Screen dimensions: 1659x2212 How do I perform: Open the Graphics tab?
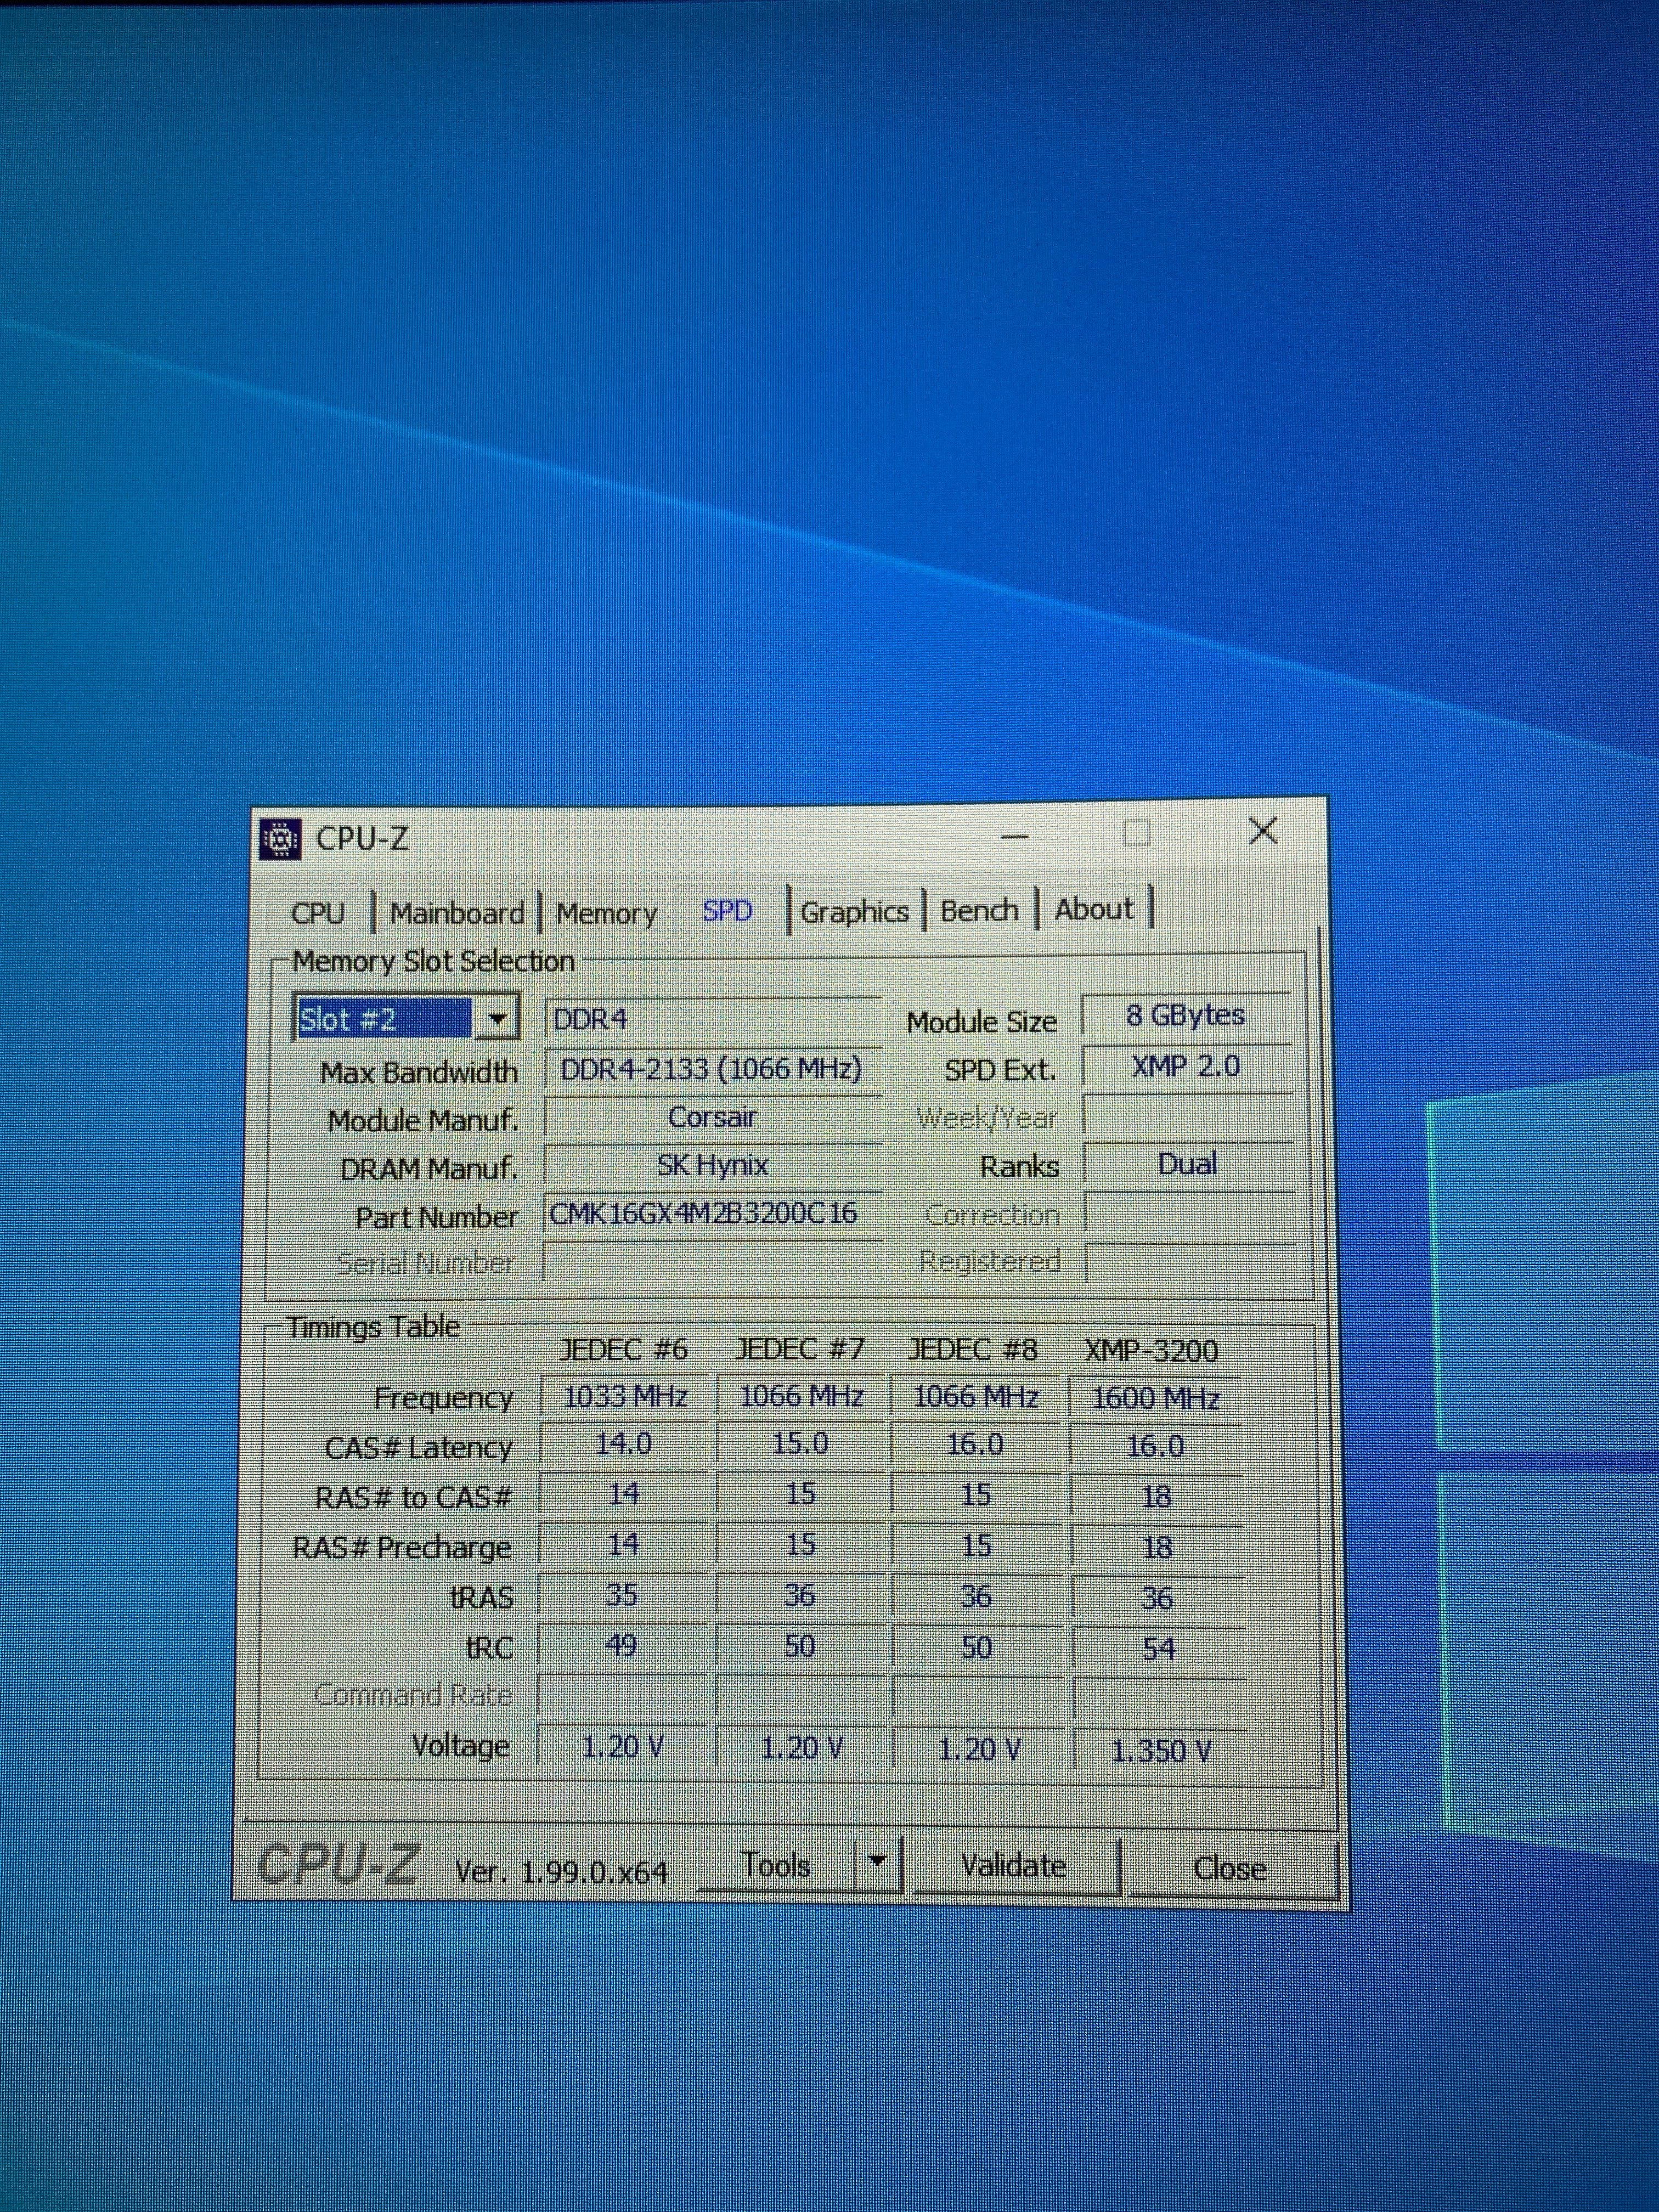click(x=854, y=912)
